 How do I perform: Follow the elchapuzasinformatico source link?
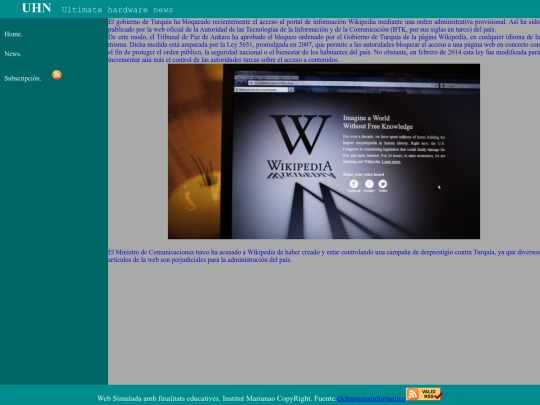coord(371,398)
